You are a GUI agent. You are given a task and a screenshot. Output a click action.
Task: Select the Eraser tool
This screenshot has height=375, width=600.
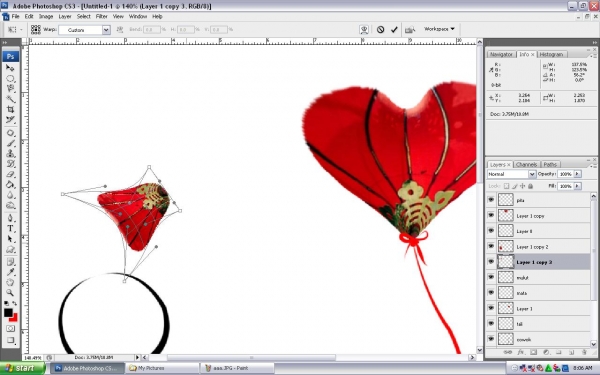click(10, 174)
